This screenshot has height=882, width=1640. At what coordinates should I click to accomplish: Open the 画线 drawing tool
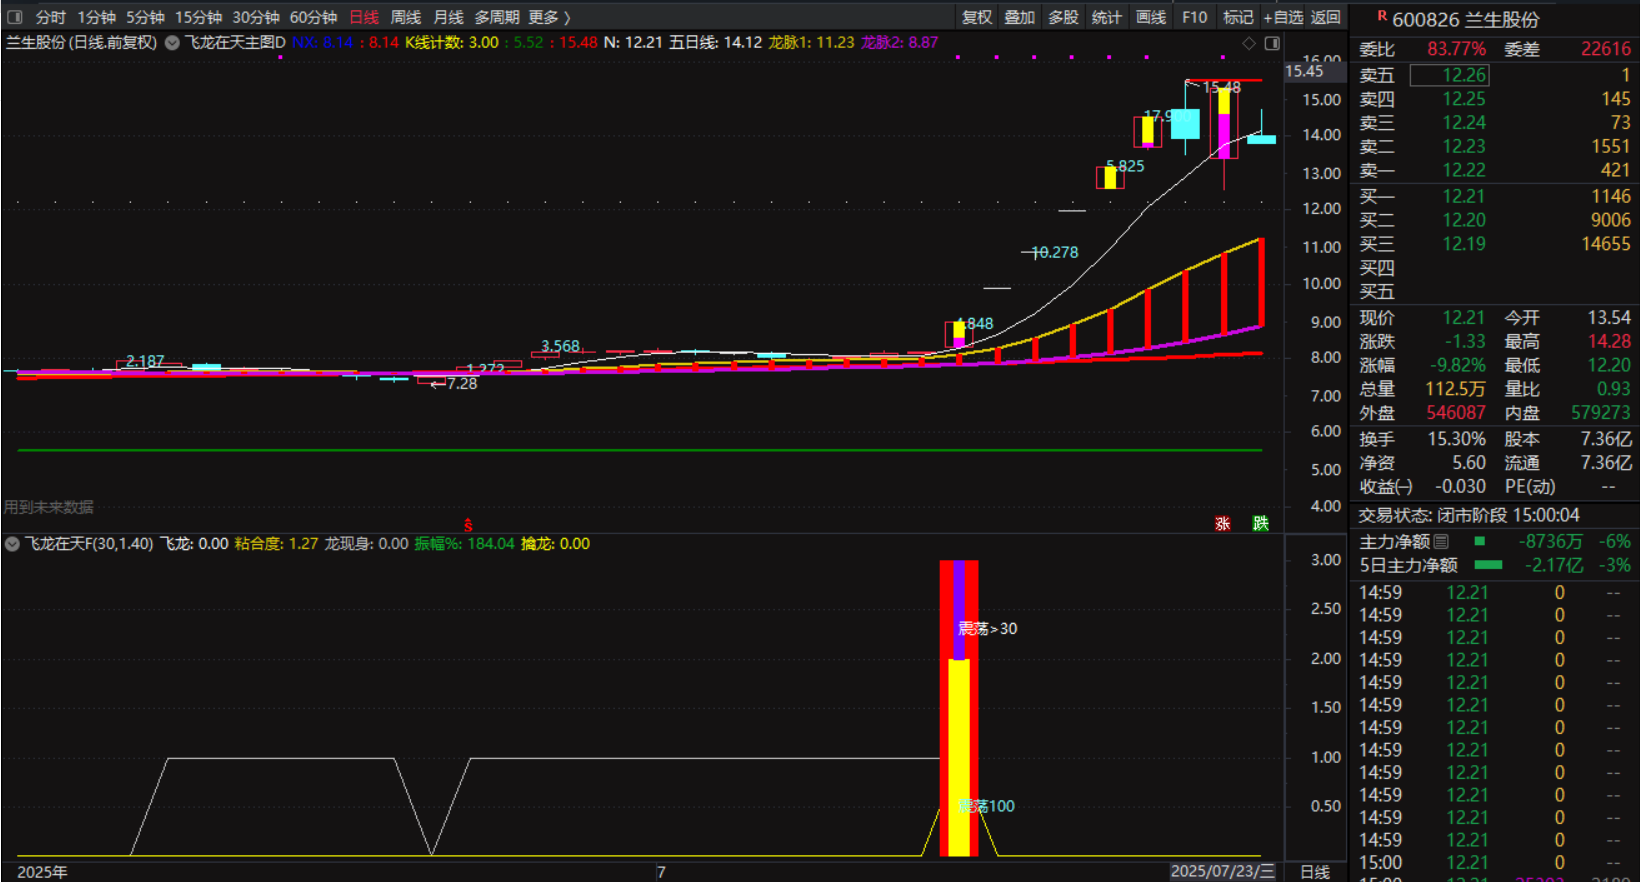(1151, 17)
